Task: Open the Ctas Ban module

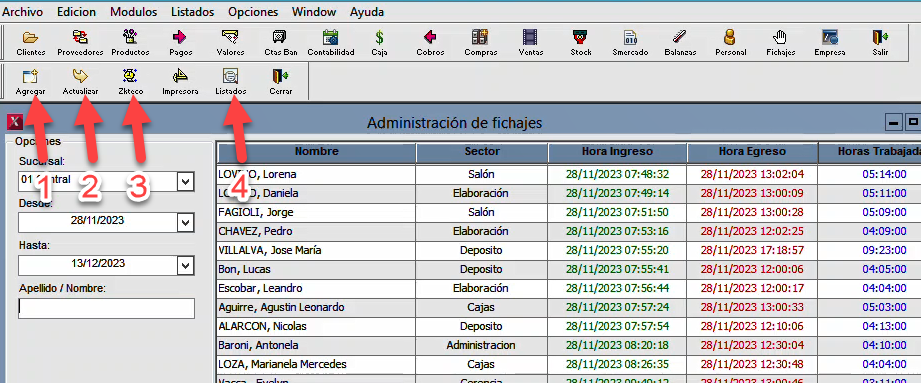Action: coord(280,43)
